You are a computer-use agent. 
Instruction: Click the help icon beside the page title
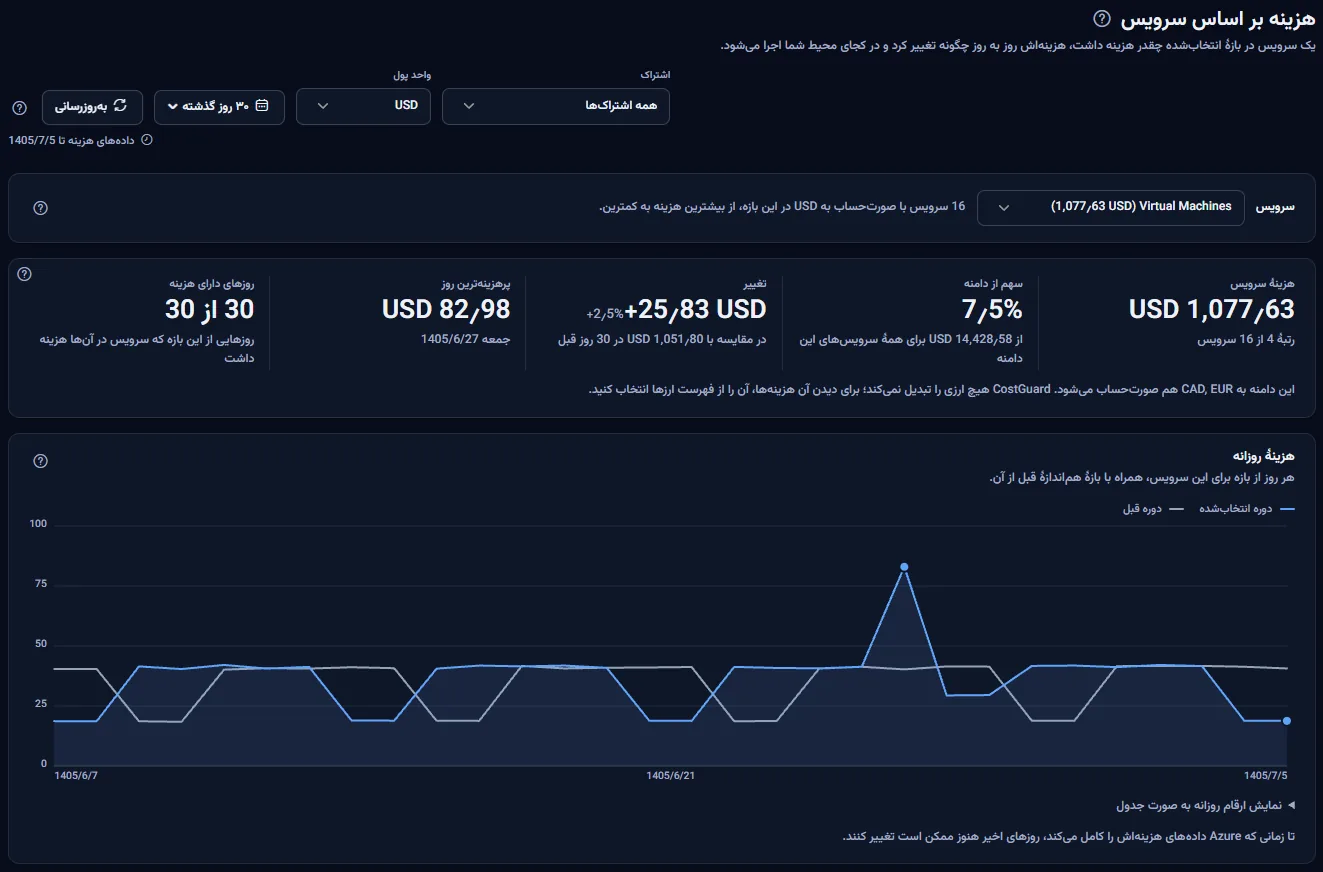click(1102, 19)
